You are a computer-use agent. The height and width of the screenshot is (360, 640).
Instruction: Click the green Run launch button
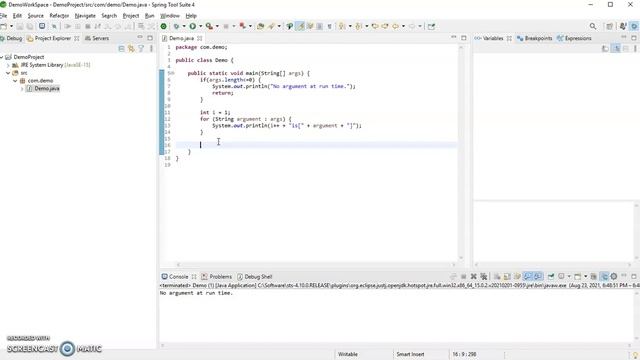(193, 27)
